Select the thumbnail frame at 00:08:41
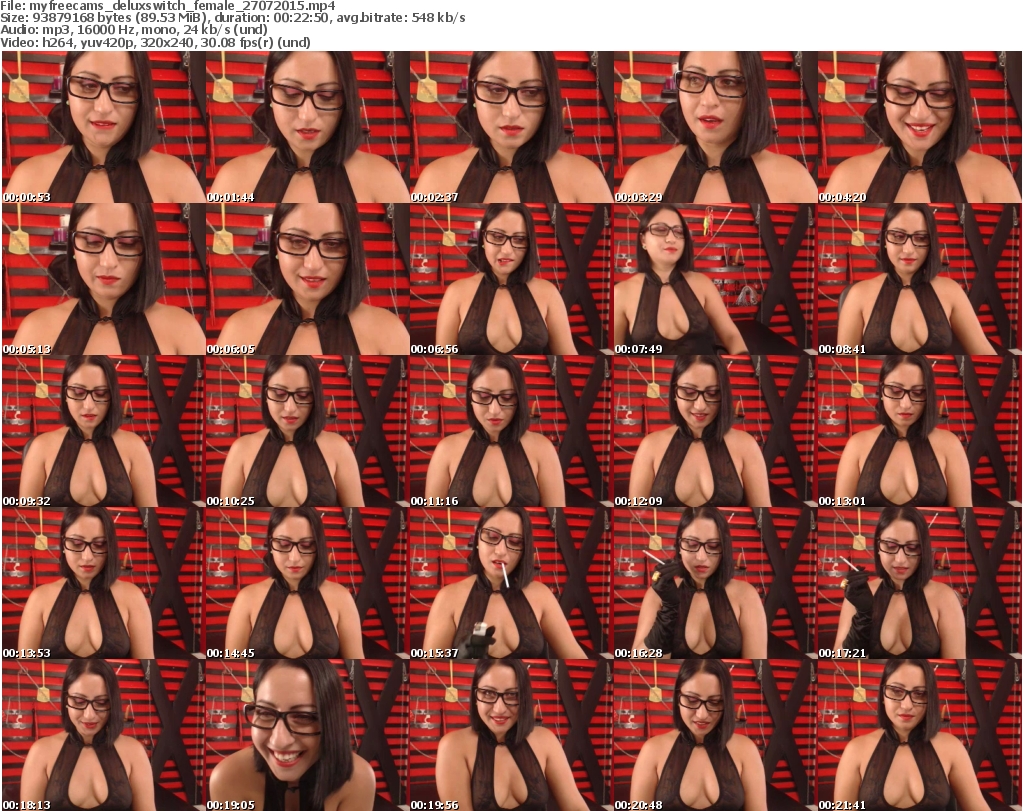Image resolution: width=1024 pixels, height=811 pixels. point(919,279)
